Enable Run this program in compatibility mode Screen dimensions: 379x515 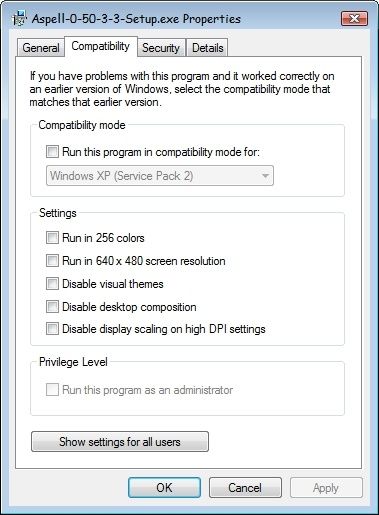pos(52,151)
